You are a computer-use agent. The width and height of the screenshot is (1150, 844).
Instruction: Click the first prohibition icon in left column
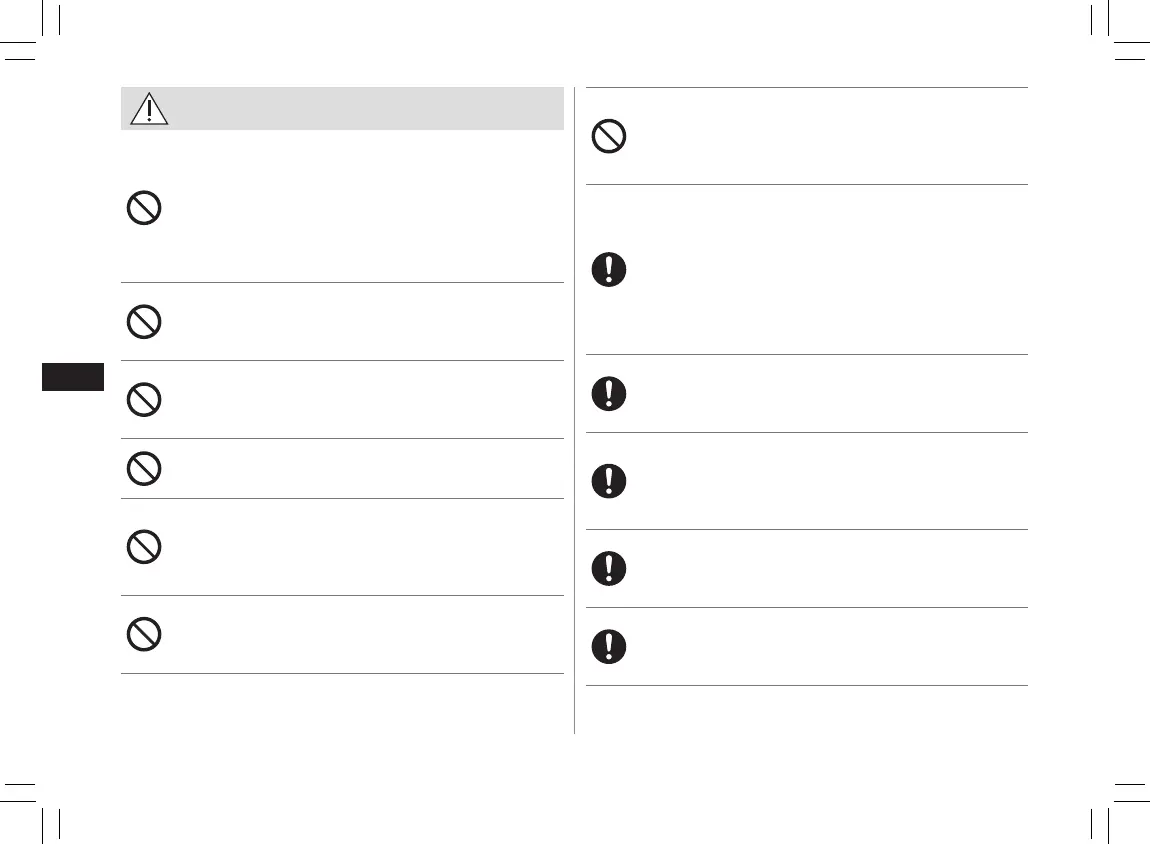tap(144, 207)
